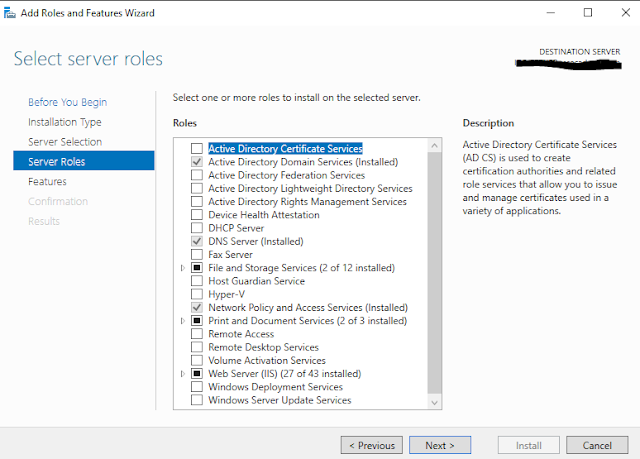Screen dimensions: 640x459
Task: Select the Host Guardian Service label
Action: click(x=256, y=281)
